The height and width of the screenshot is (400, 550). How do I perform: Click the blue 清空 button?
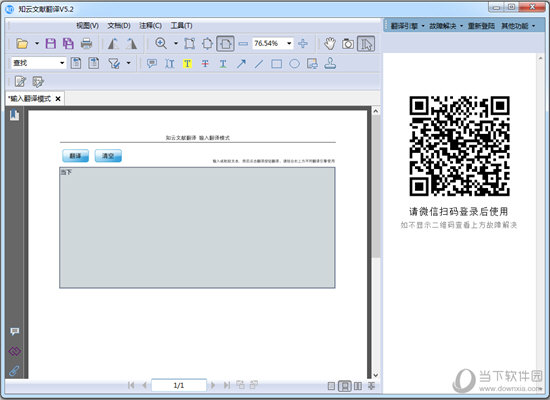tap(108, 156)
